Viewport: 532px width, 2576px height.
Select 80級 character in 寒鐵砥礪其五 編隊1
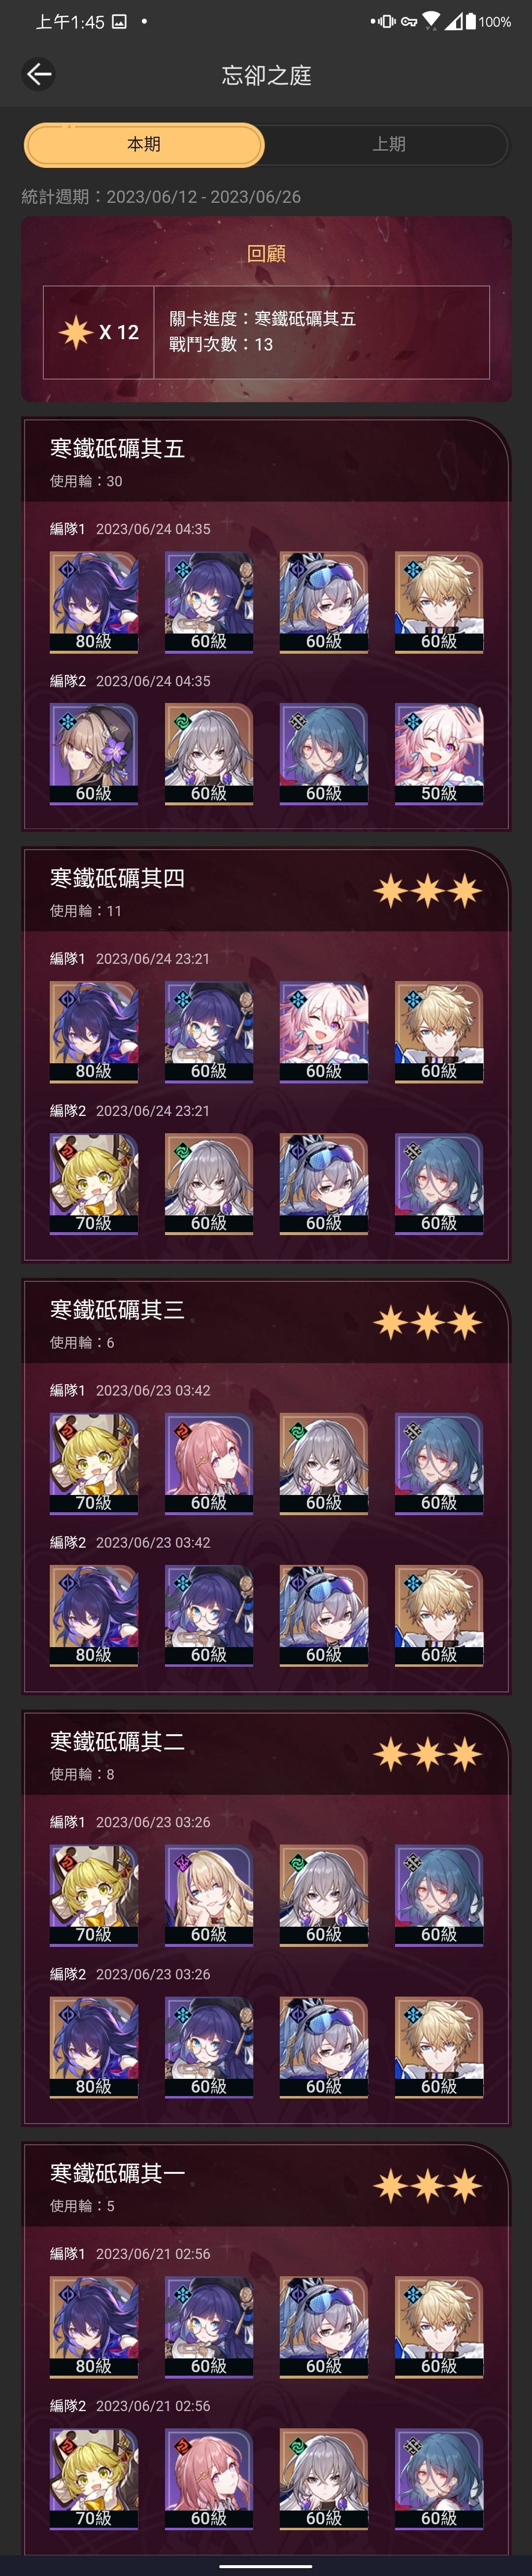pos(94,602)
